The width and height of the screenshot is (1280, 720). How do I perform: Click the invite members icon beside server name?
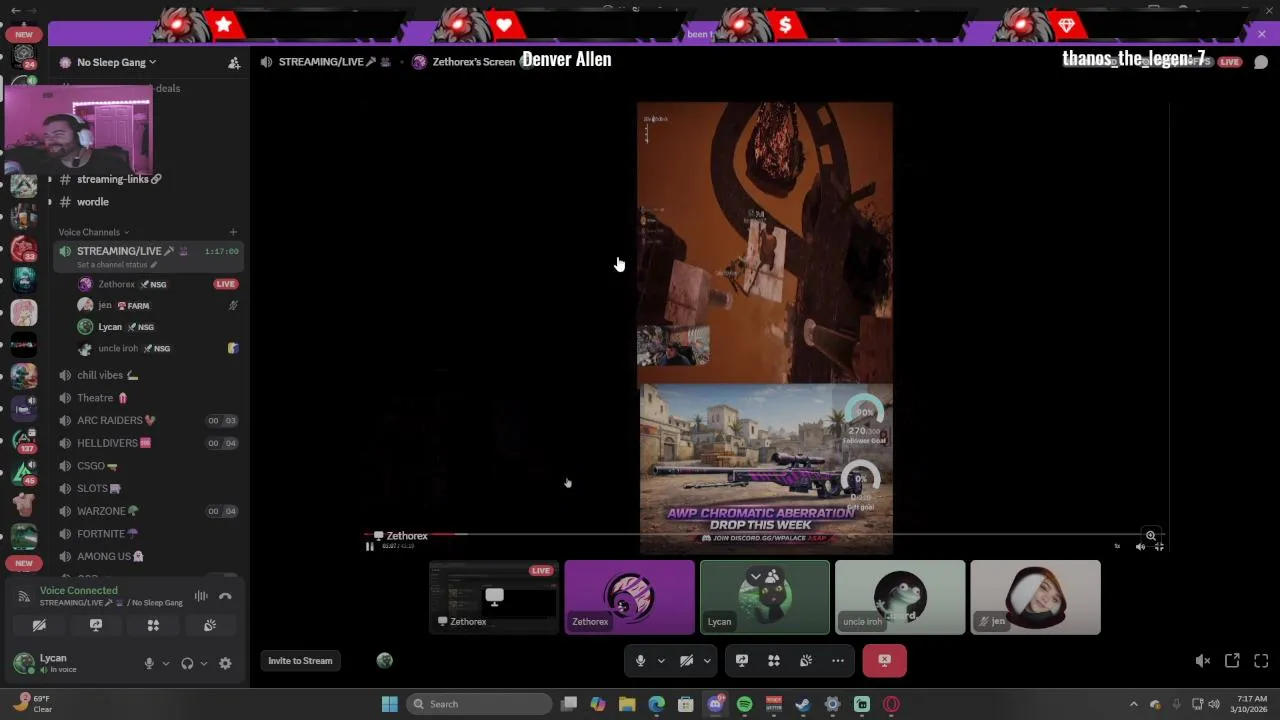[234, 62]
